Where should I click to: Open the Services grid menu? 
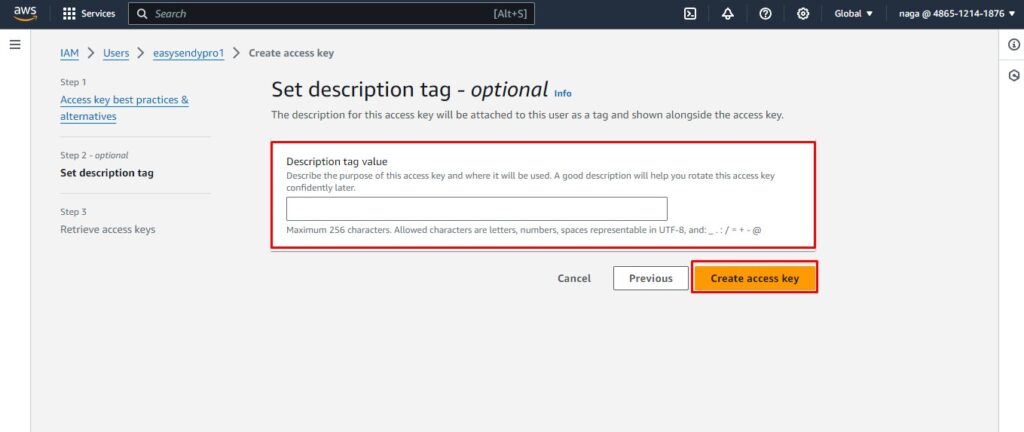coord(89,14)
